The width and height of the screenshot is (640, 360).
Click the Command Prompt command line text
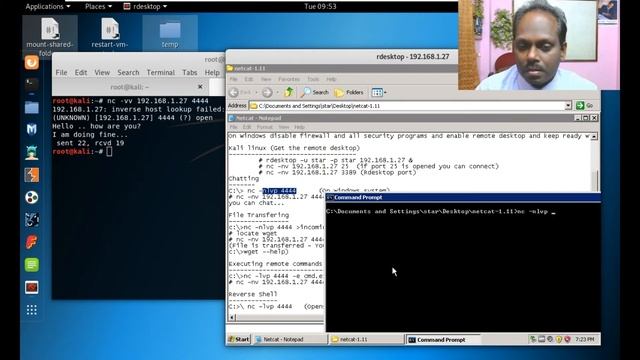coord(440,212)
